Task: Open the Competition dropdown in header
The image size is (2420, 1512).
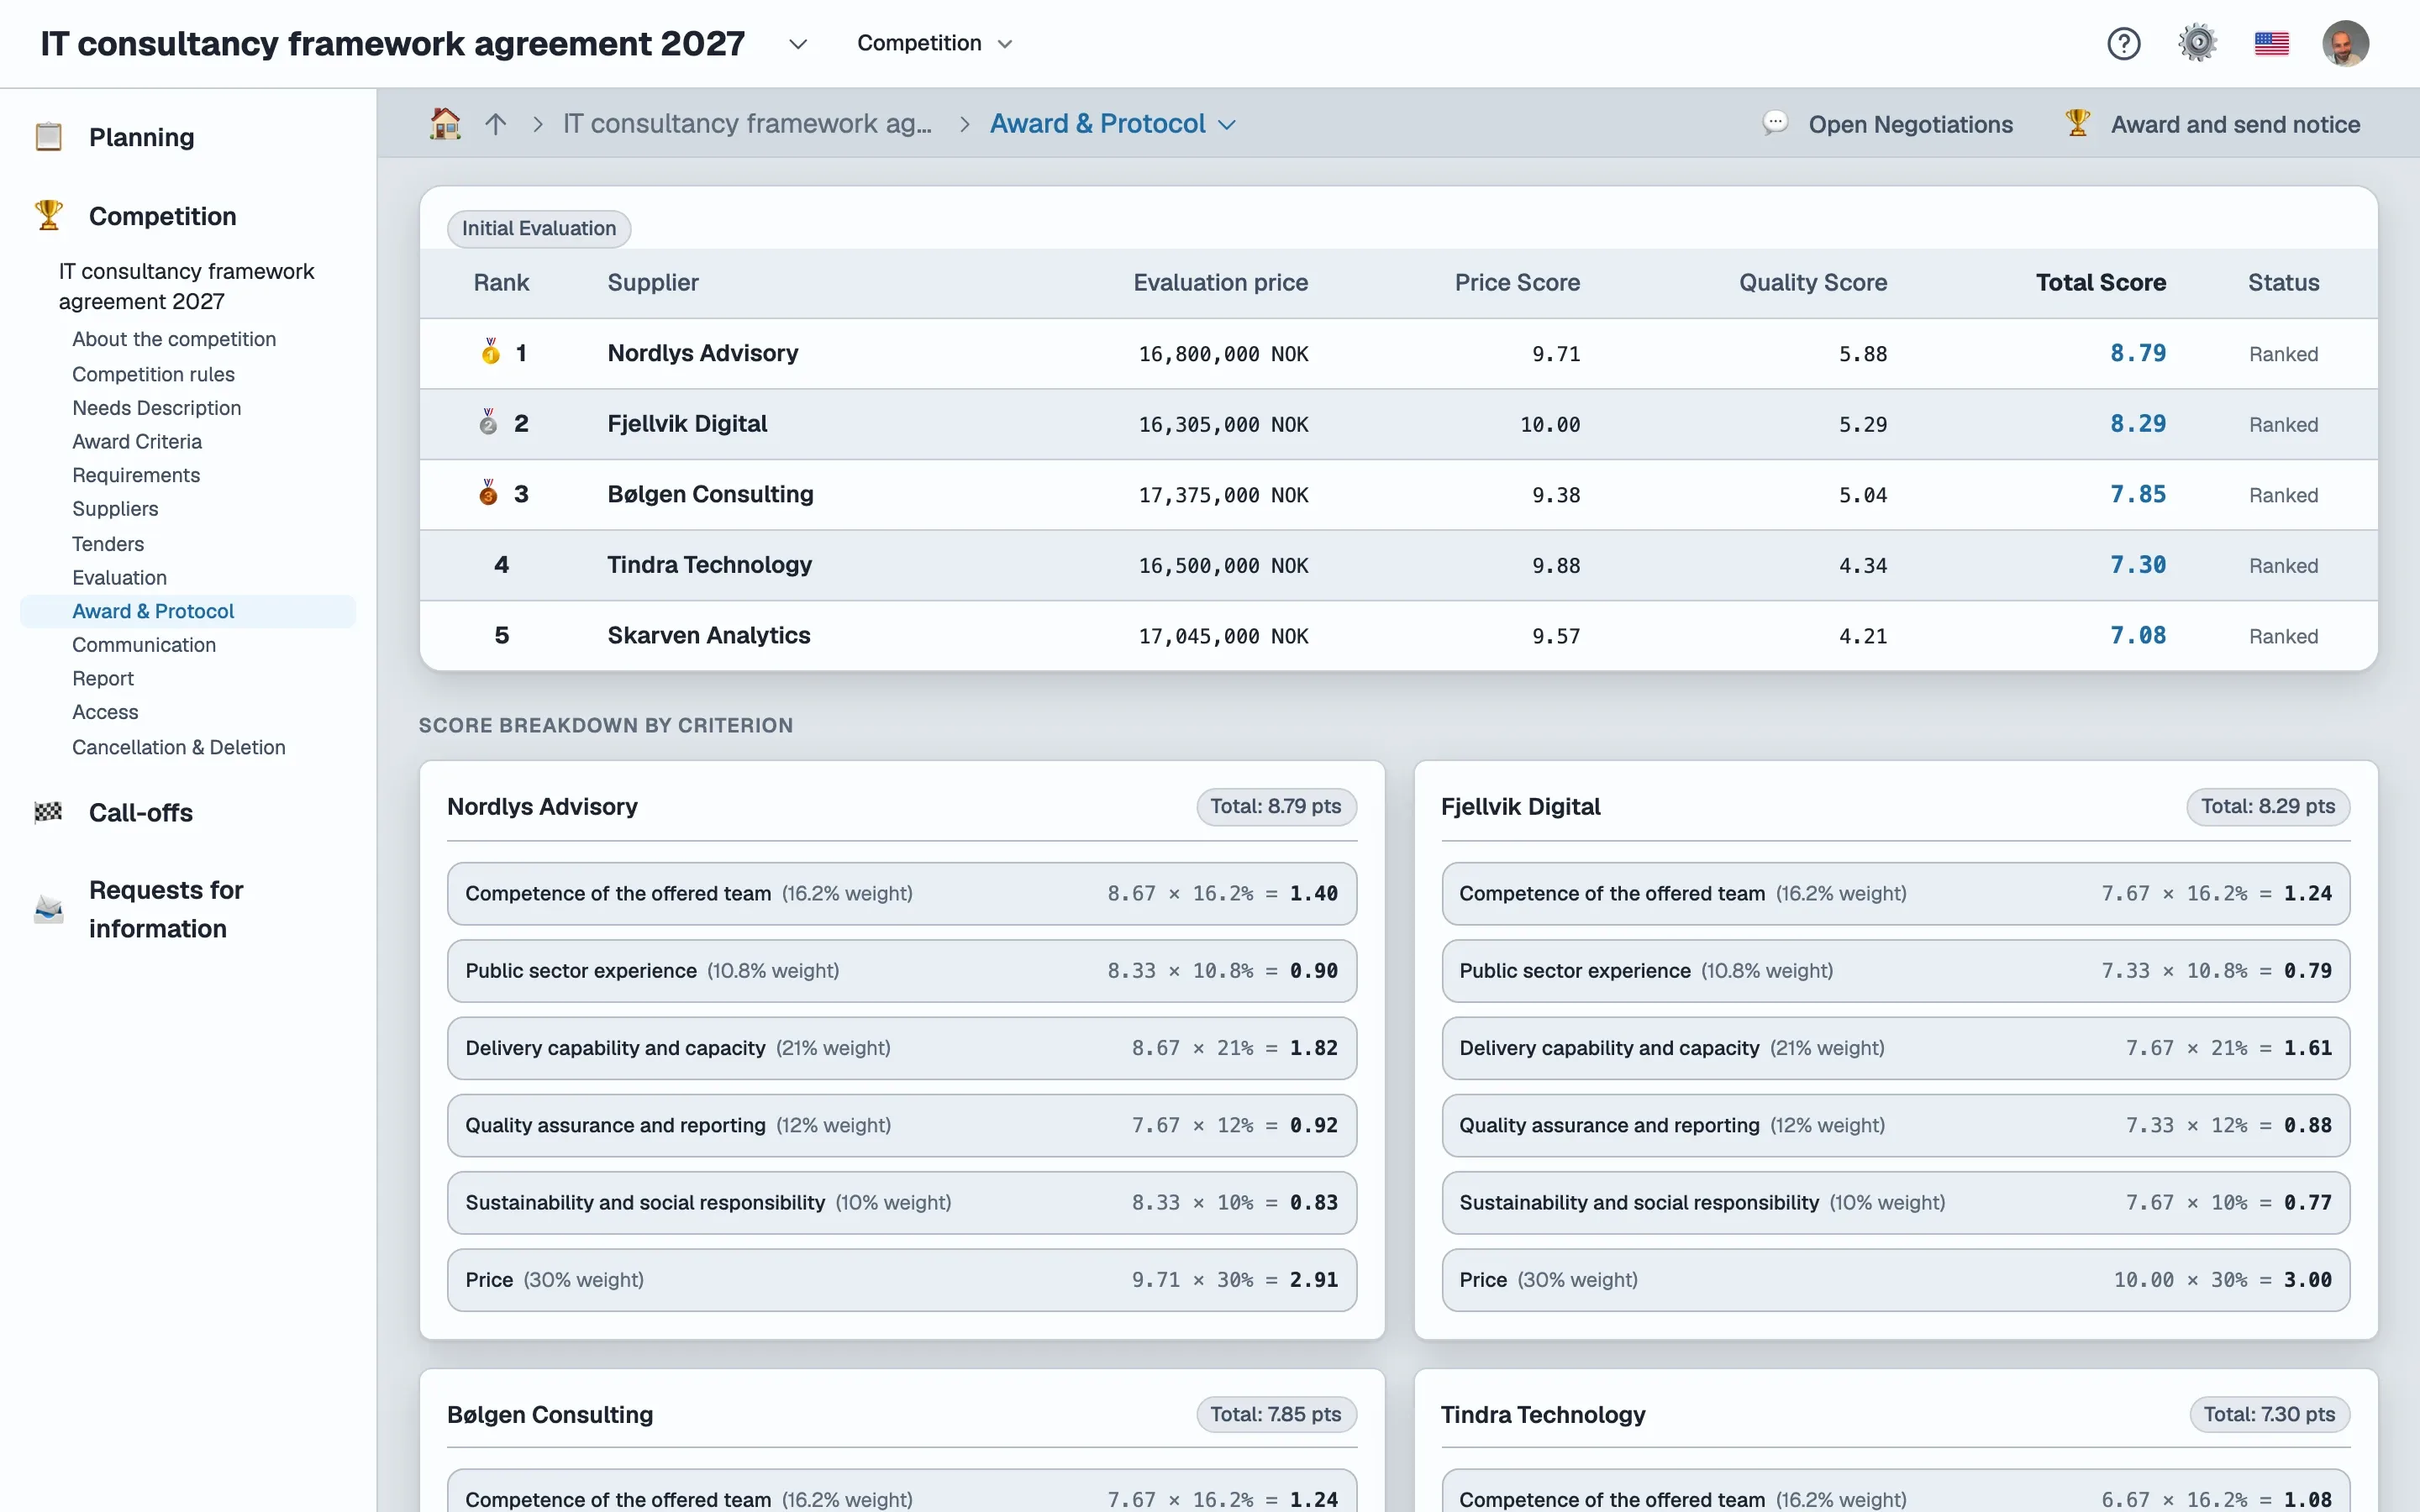Action: click(935, 43)
